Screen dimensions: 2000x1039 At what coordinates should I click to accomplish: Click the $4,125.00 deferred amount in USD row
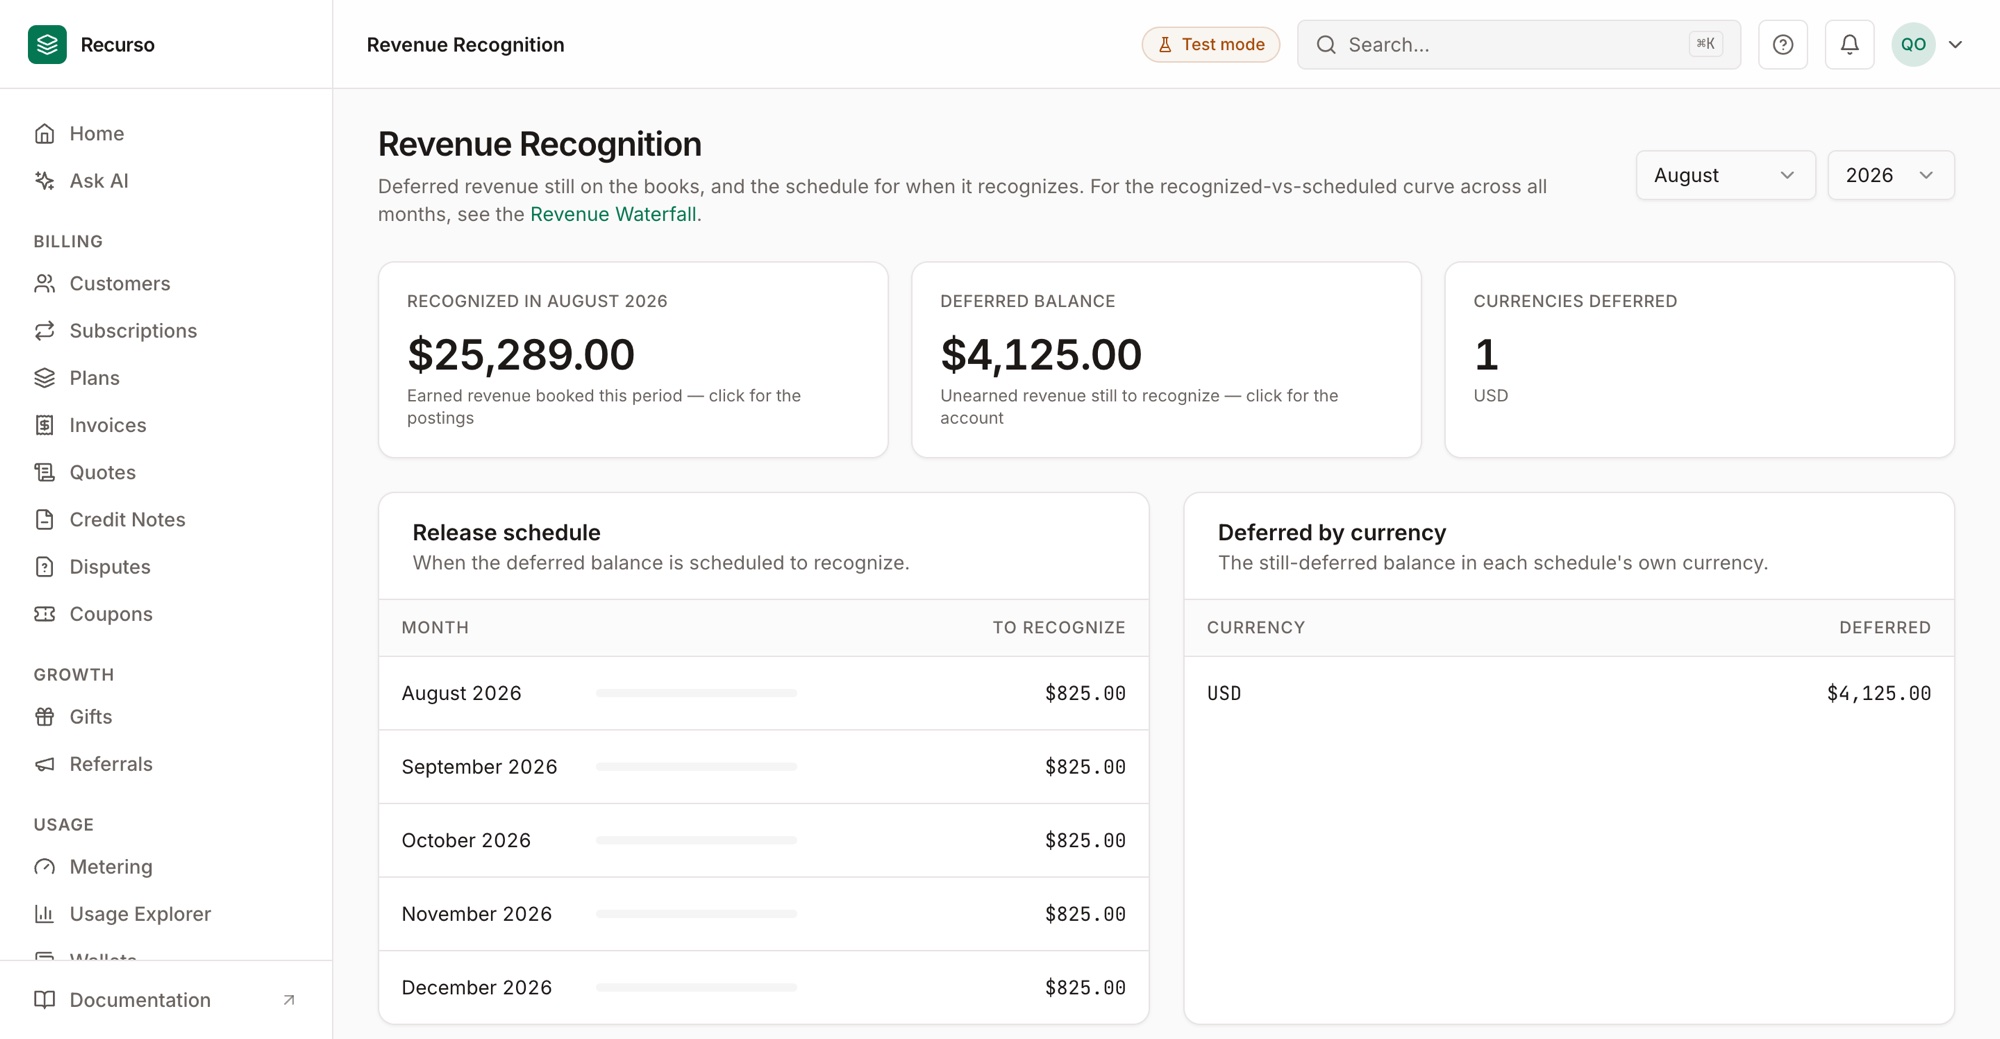click(1878, 693)
